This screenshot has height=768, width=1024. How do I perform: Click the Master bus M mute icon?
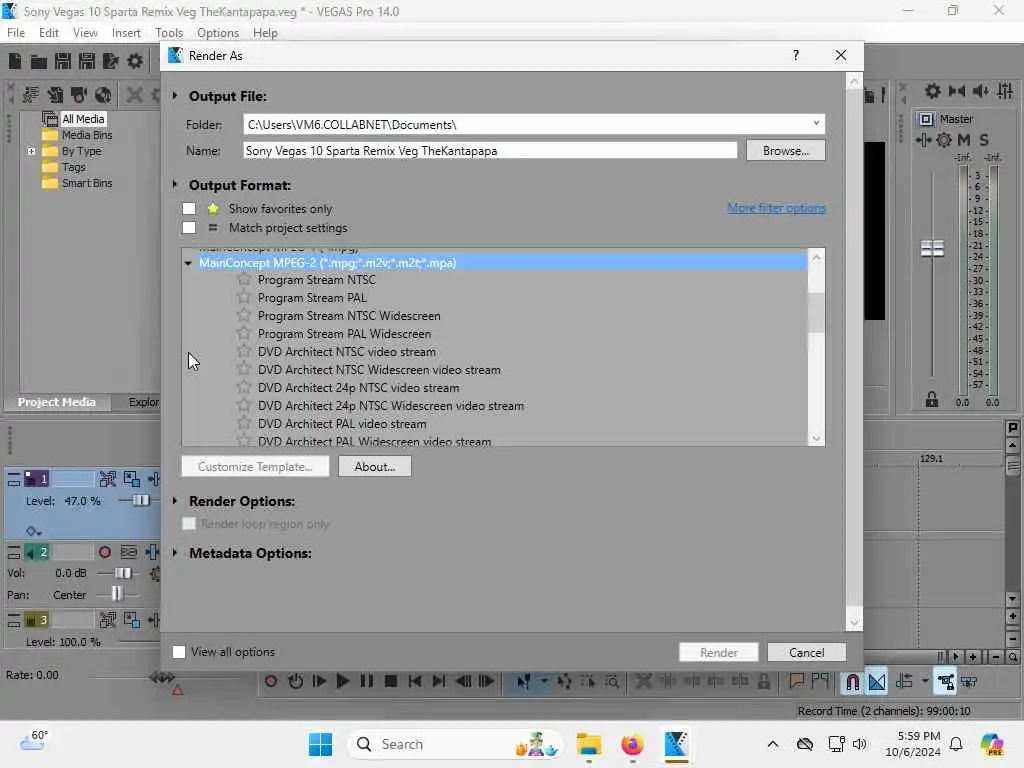(x=964, y=140)
